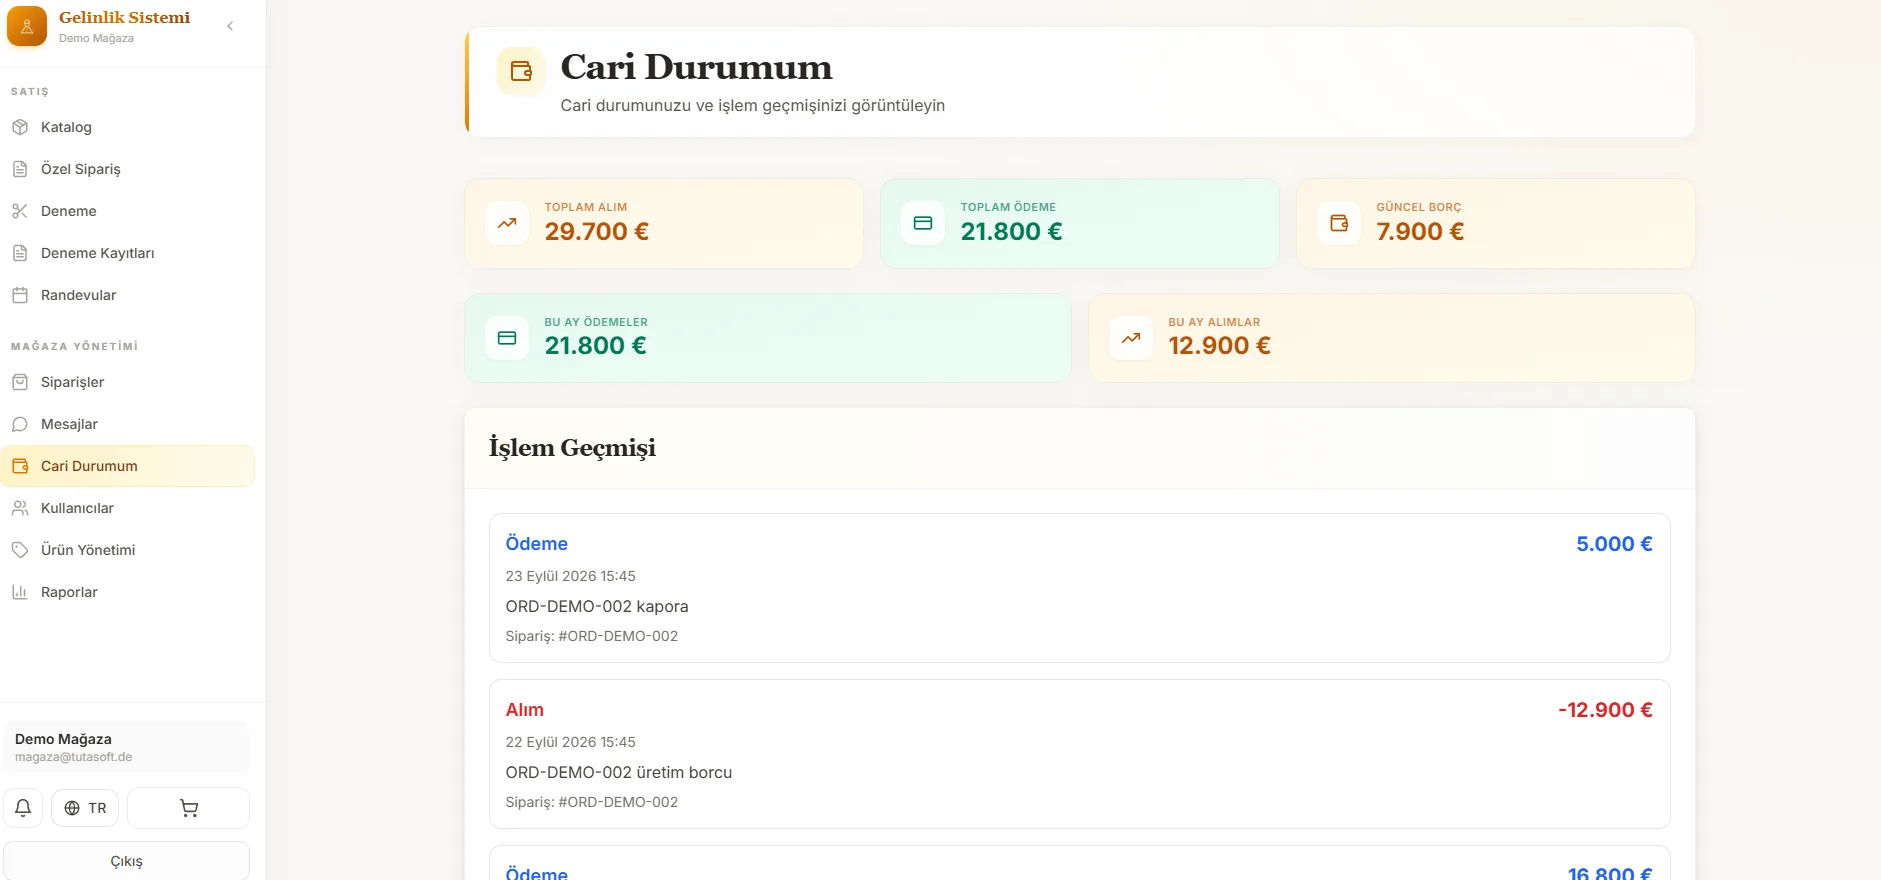Click the card icon in Toplam Ödeme card
This screenshot has width=1881, height=880.
(923, 223)
